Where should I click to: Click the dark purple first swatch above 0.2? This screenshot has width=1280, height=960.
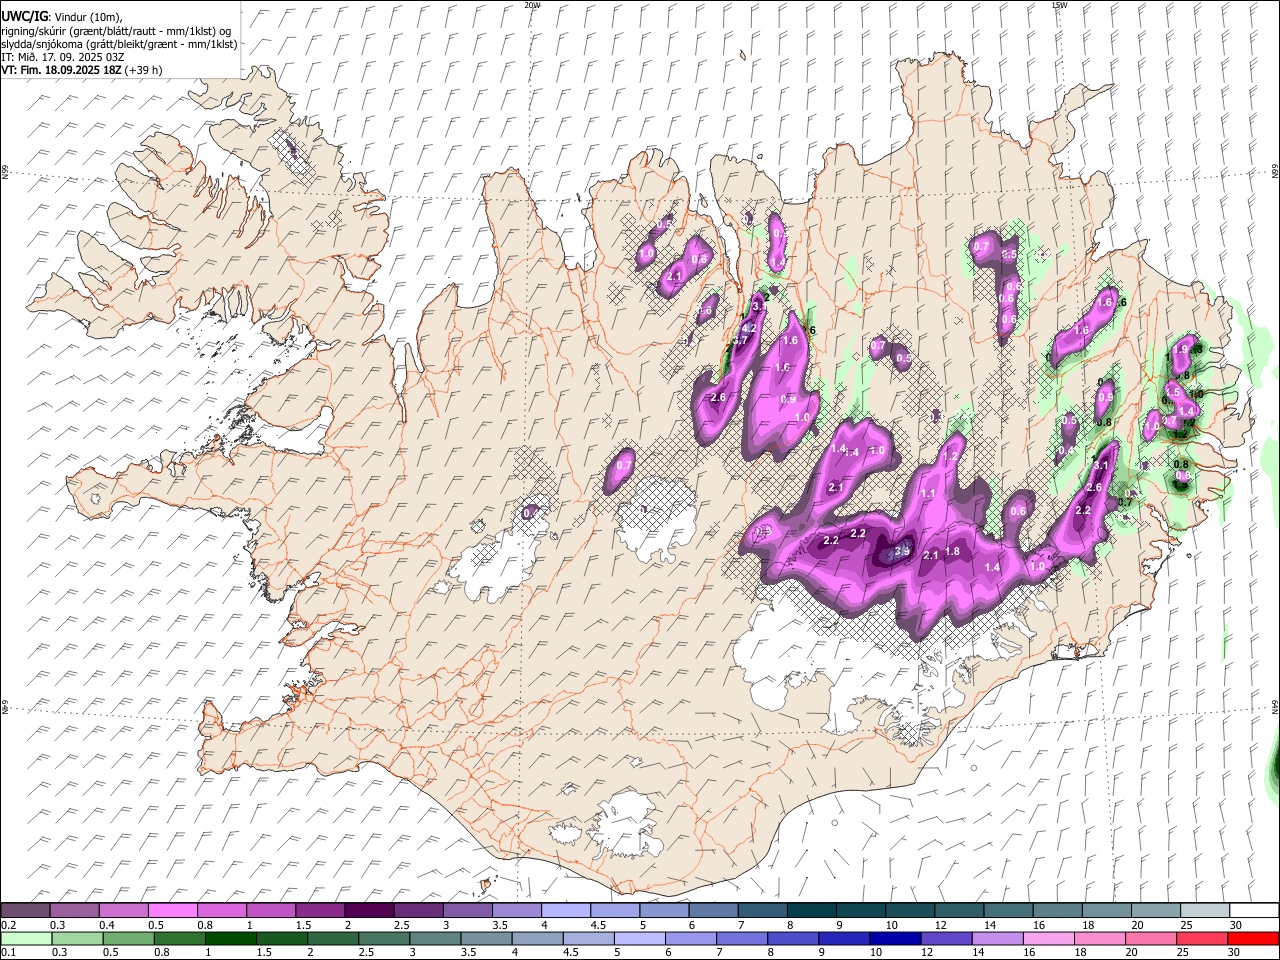click(x=25, y=911)
